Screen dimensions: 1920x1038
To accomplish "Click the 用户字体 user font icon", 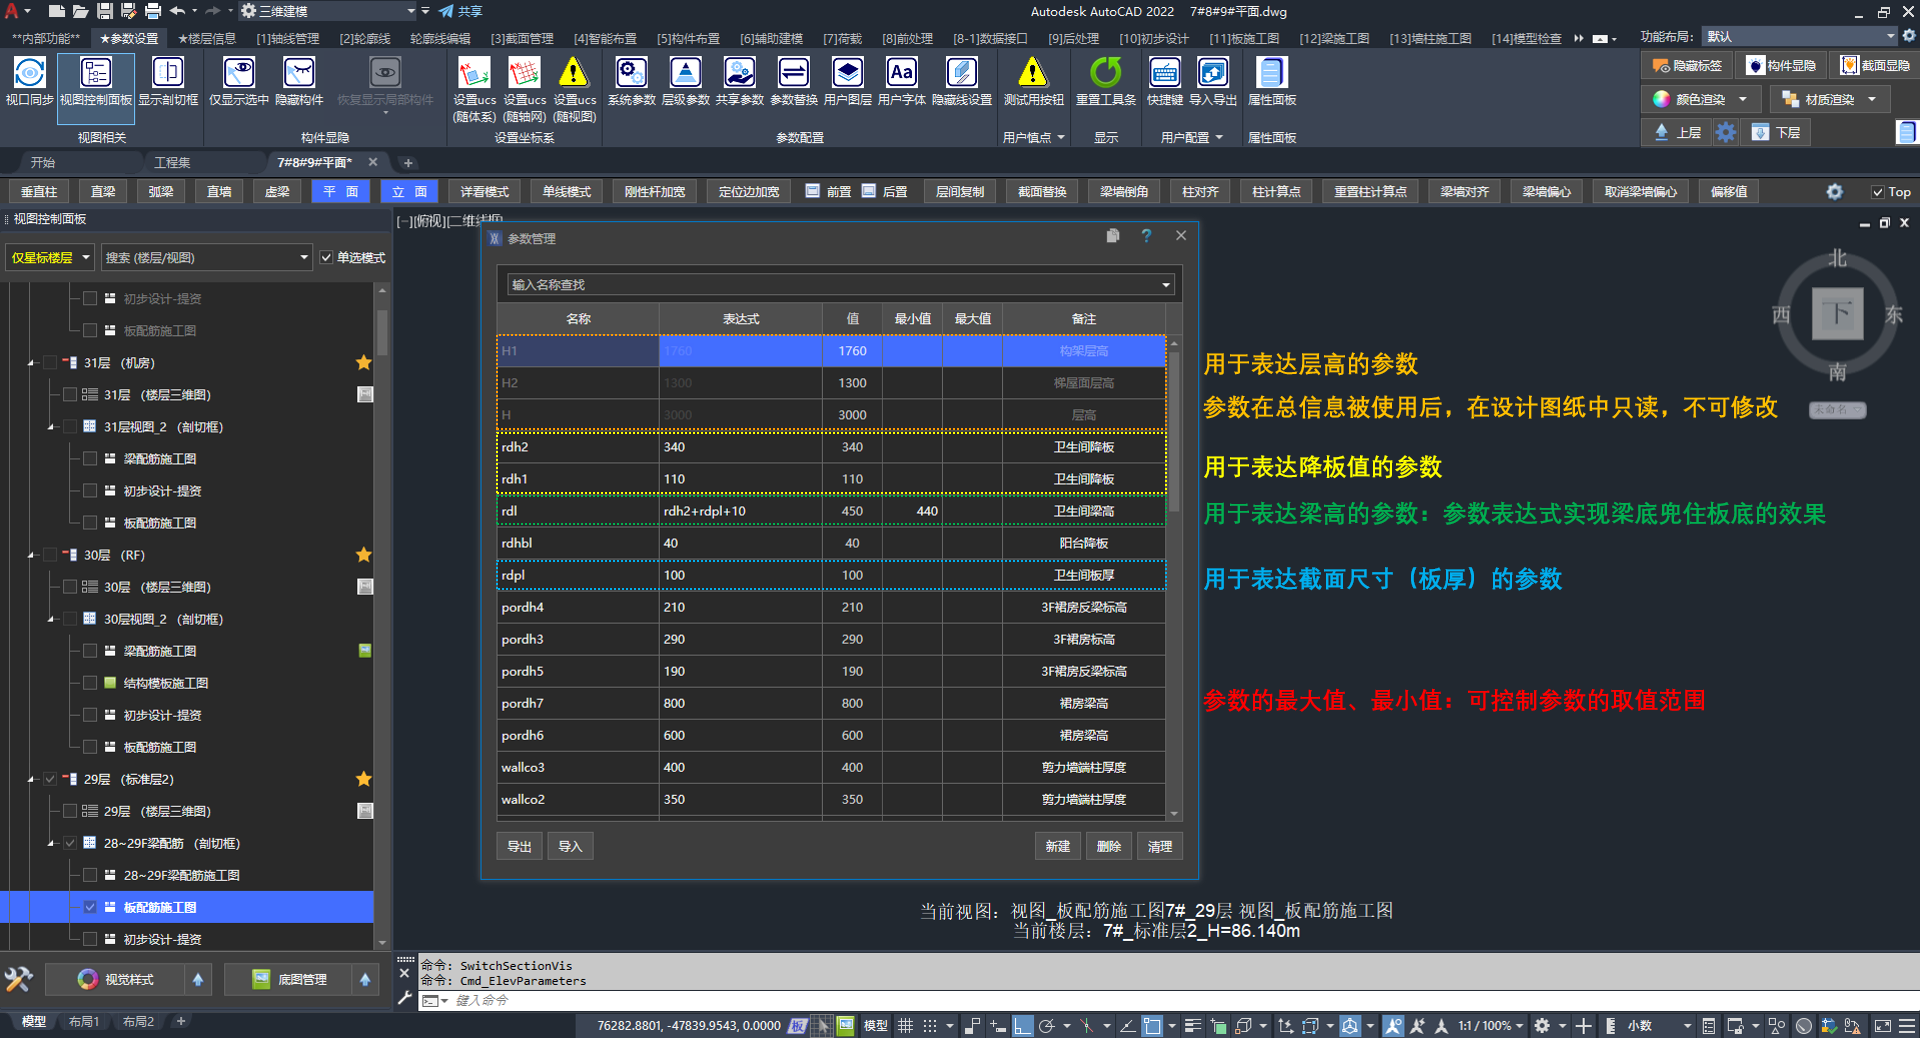I will coord(901,80).
